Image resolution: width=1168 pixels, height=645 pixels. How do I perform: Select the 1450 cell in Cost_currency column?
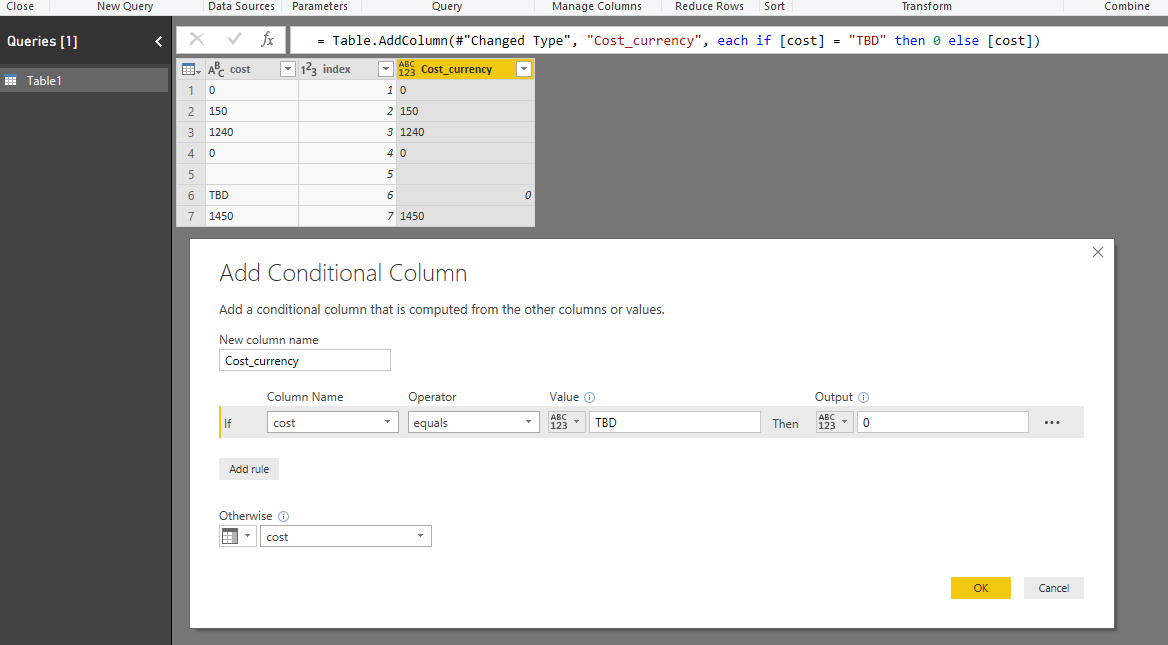click(465, 216)
